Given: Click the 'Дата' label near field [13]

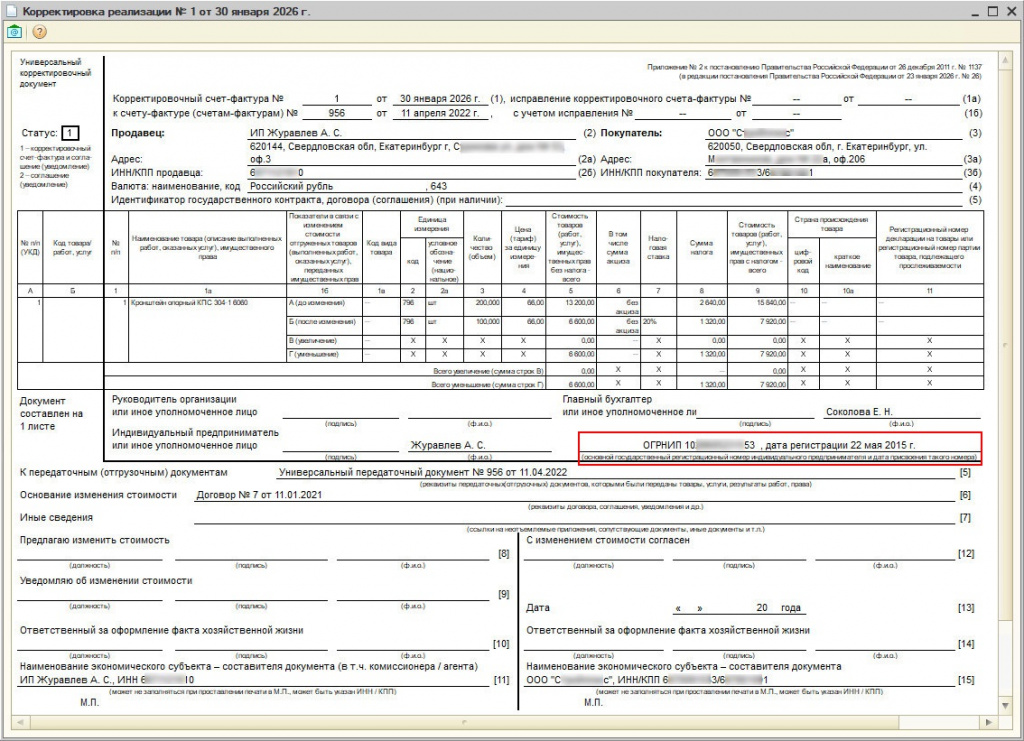Looking at the screenshot, I should [x=538, y=607].
